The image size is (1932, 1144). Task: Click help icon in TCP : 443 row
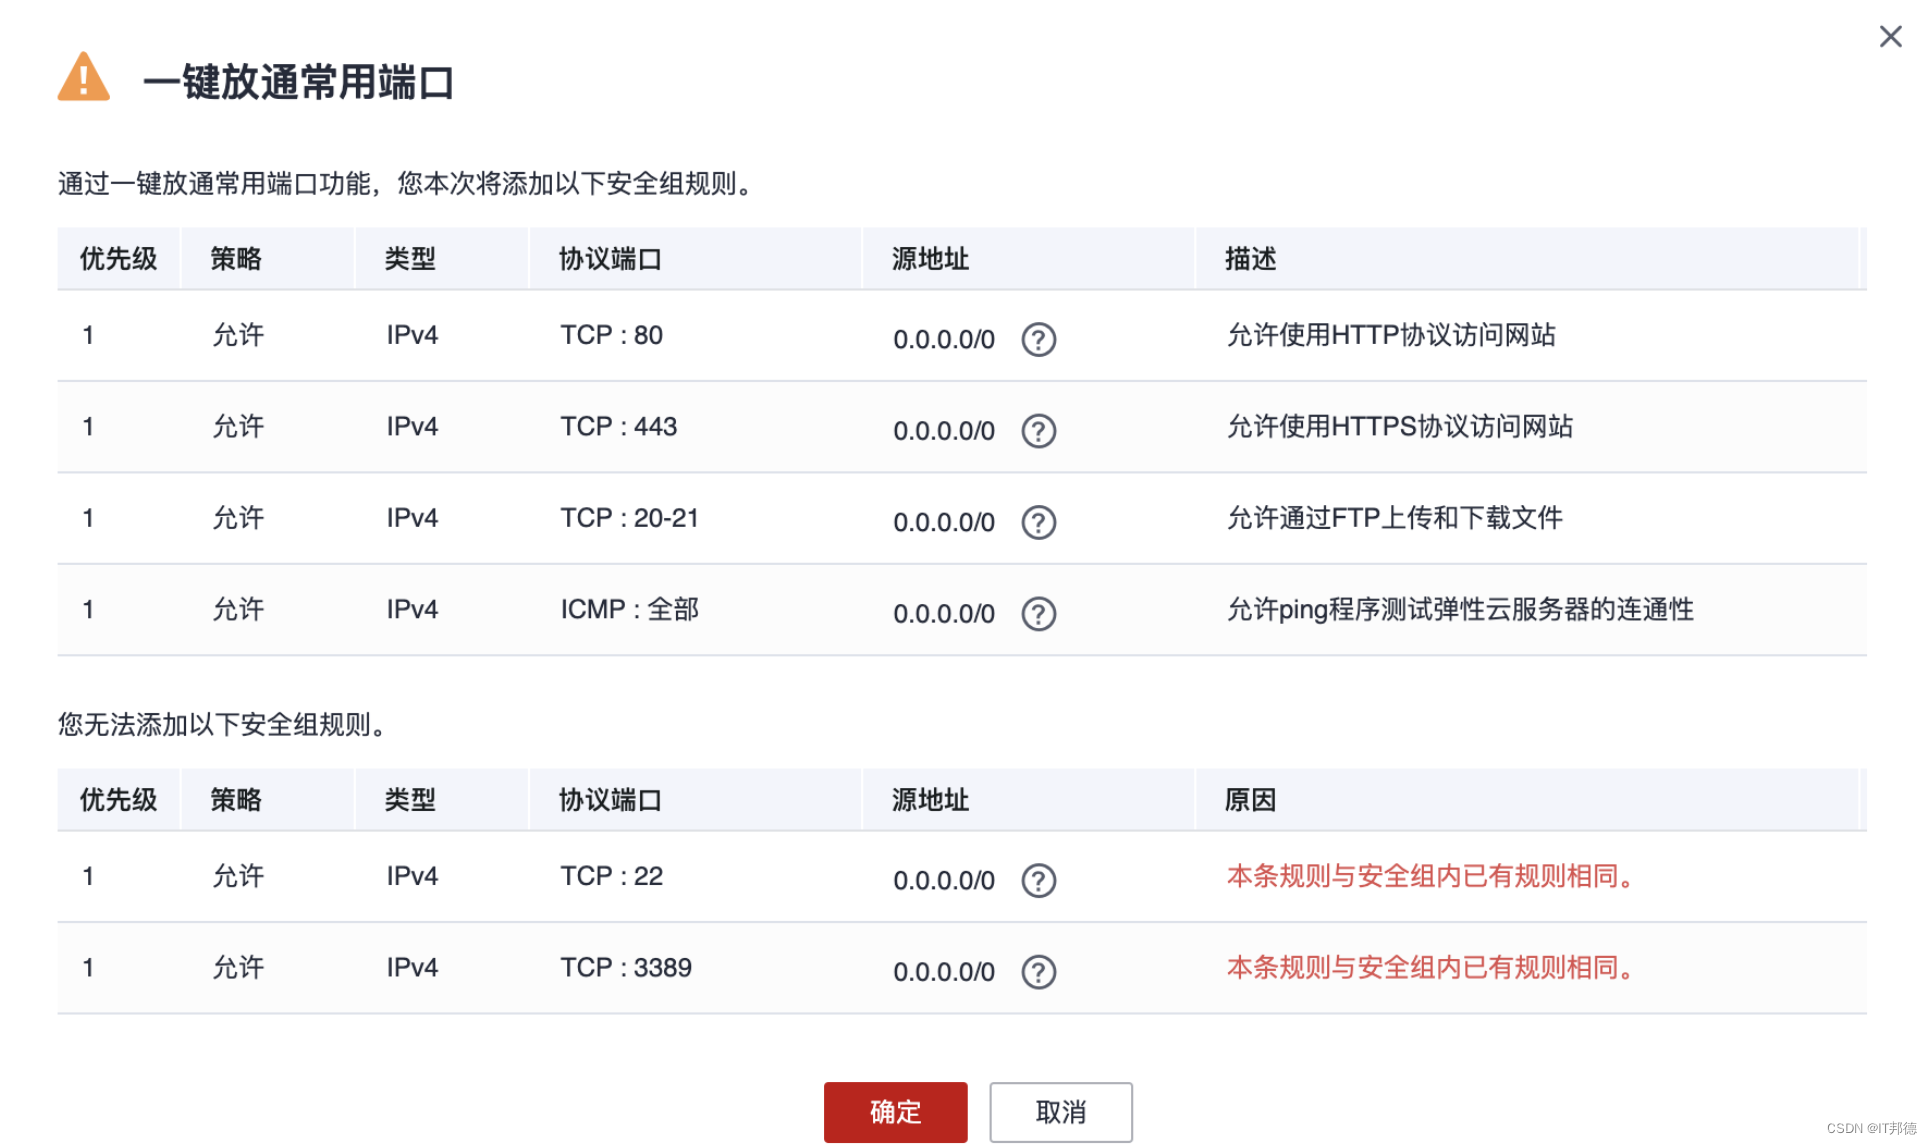tap(1038, 431)
